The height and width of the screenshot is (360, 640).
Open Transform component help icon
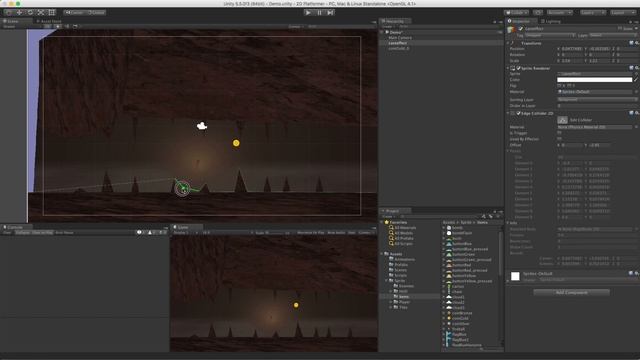pos(631,43)
